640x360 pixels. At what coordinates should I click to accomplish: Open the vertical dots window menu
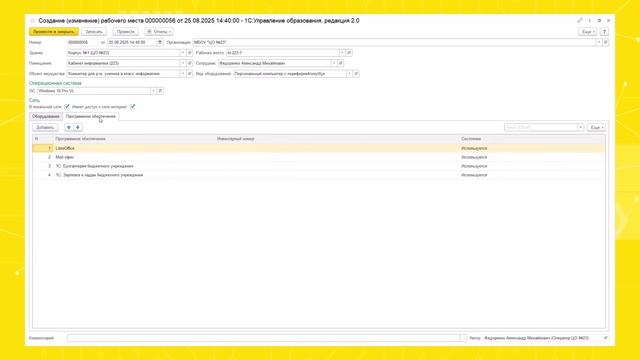coord(589,20)
